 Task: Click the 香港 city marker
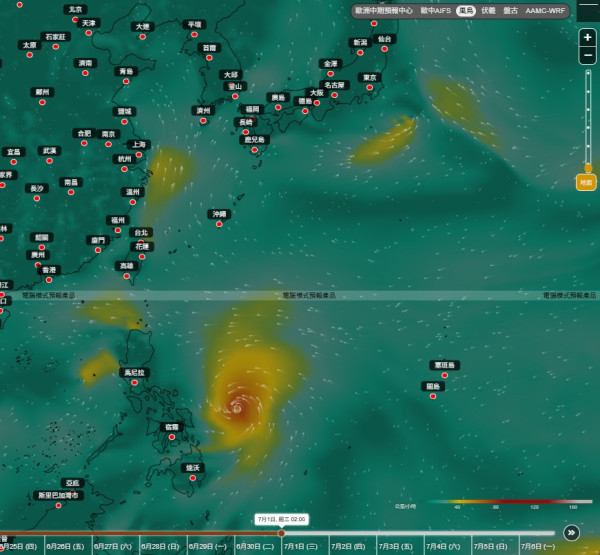49,280
